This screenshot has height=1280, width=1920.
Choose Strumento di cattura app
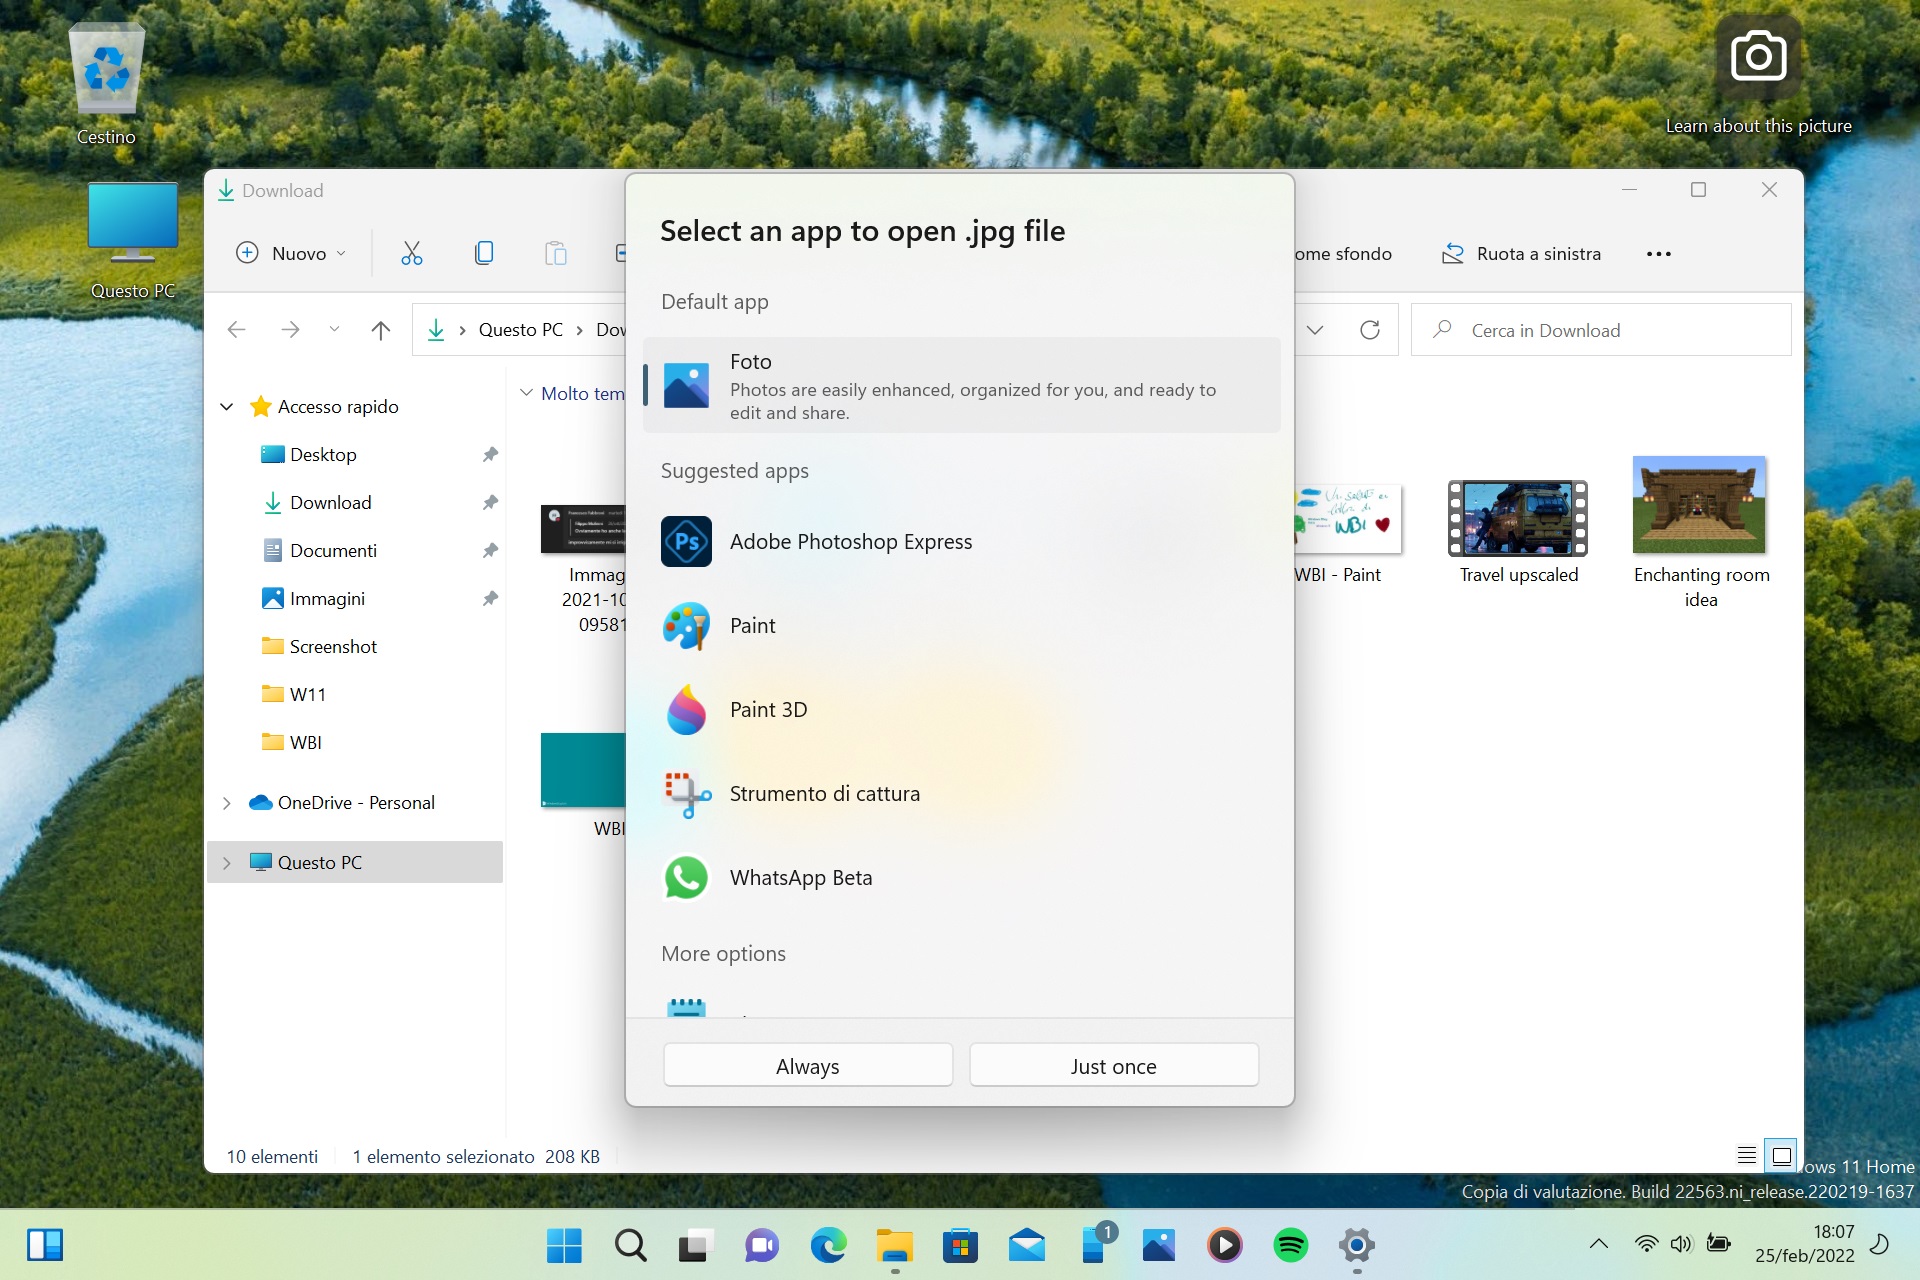coord(961,793)
